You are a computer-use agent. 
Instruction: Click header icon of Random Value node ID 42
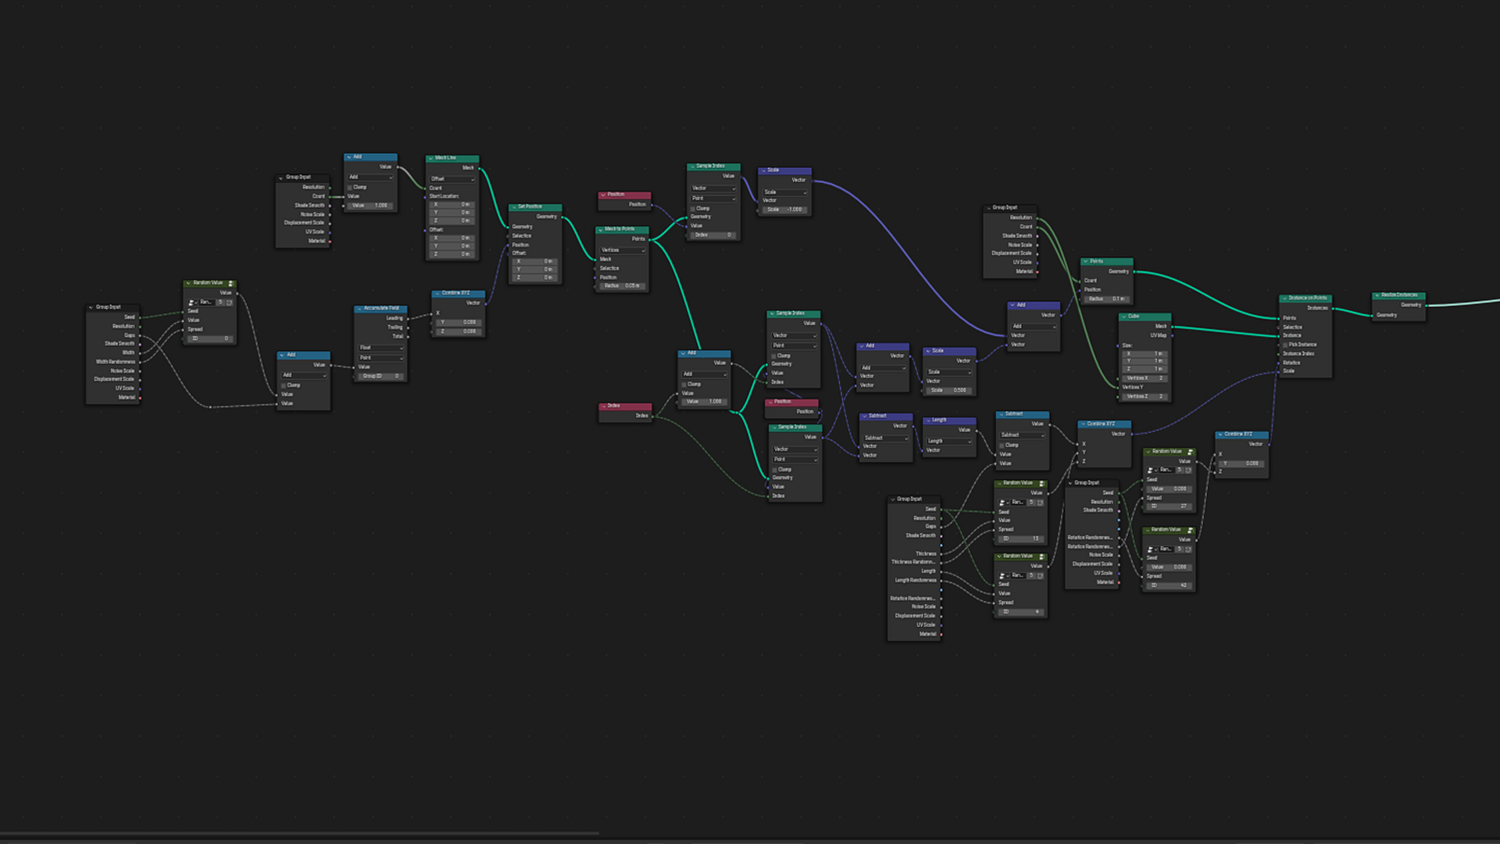click(1190, 530)
